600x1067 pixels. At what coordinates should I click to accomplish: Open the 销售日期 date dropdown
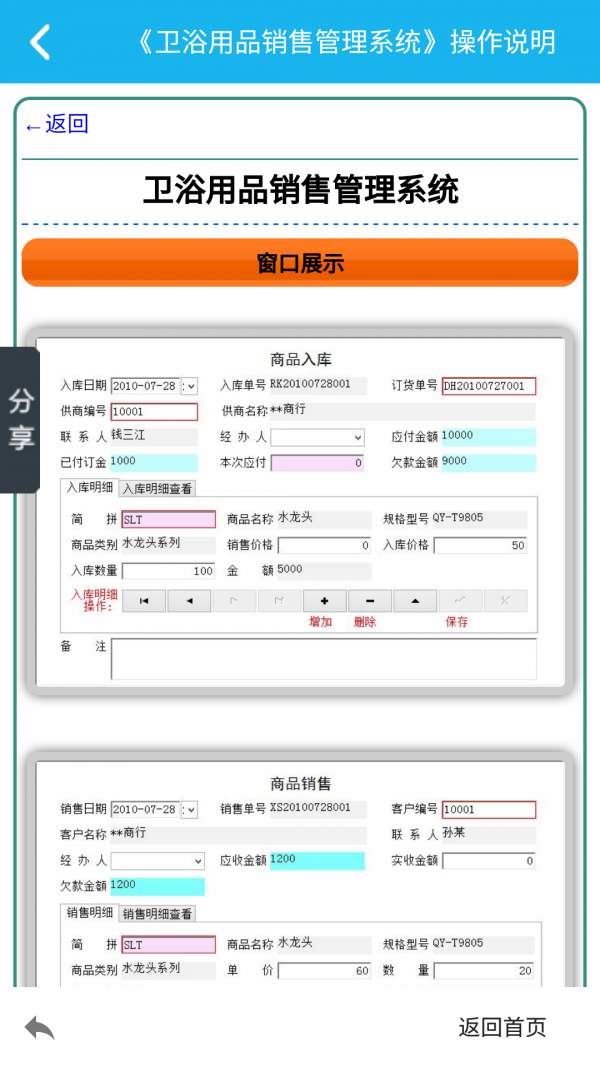(190, 810)
